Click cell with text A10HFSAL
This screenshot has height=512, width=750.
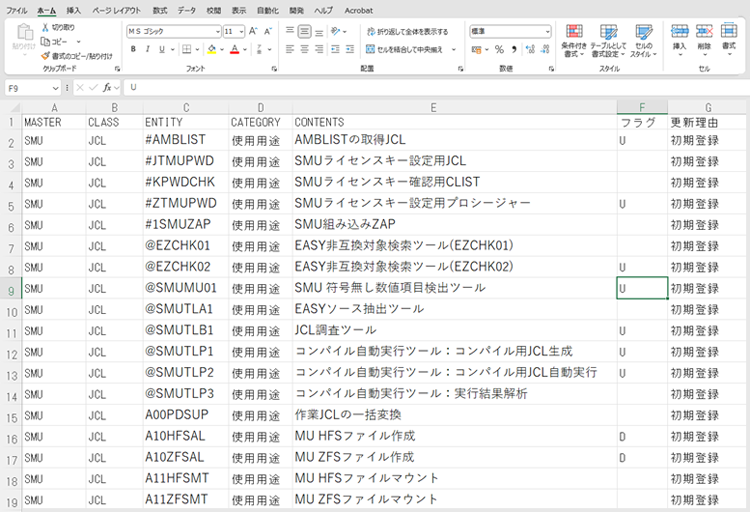[x=186, y=436]
